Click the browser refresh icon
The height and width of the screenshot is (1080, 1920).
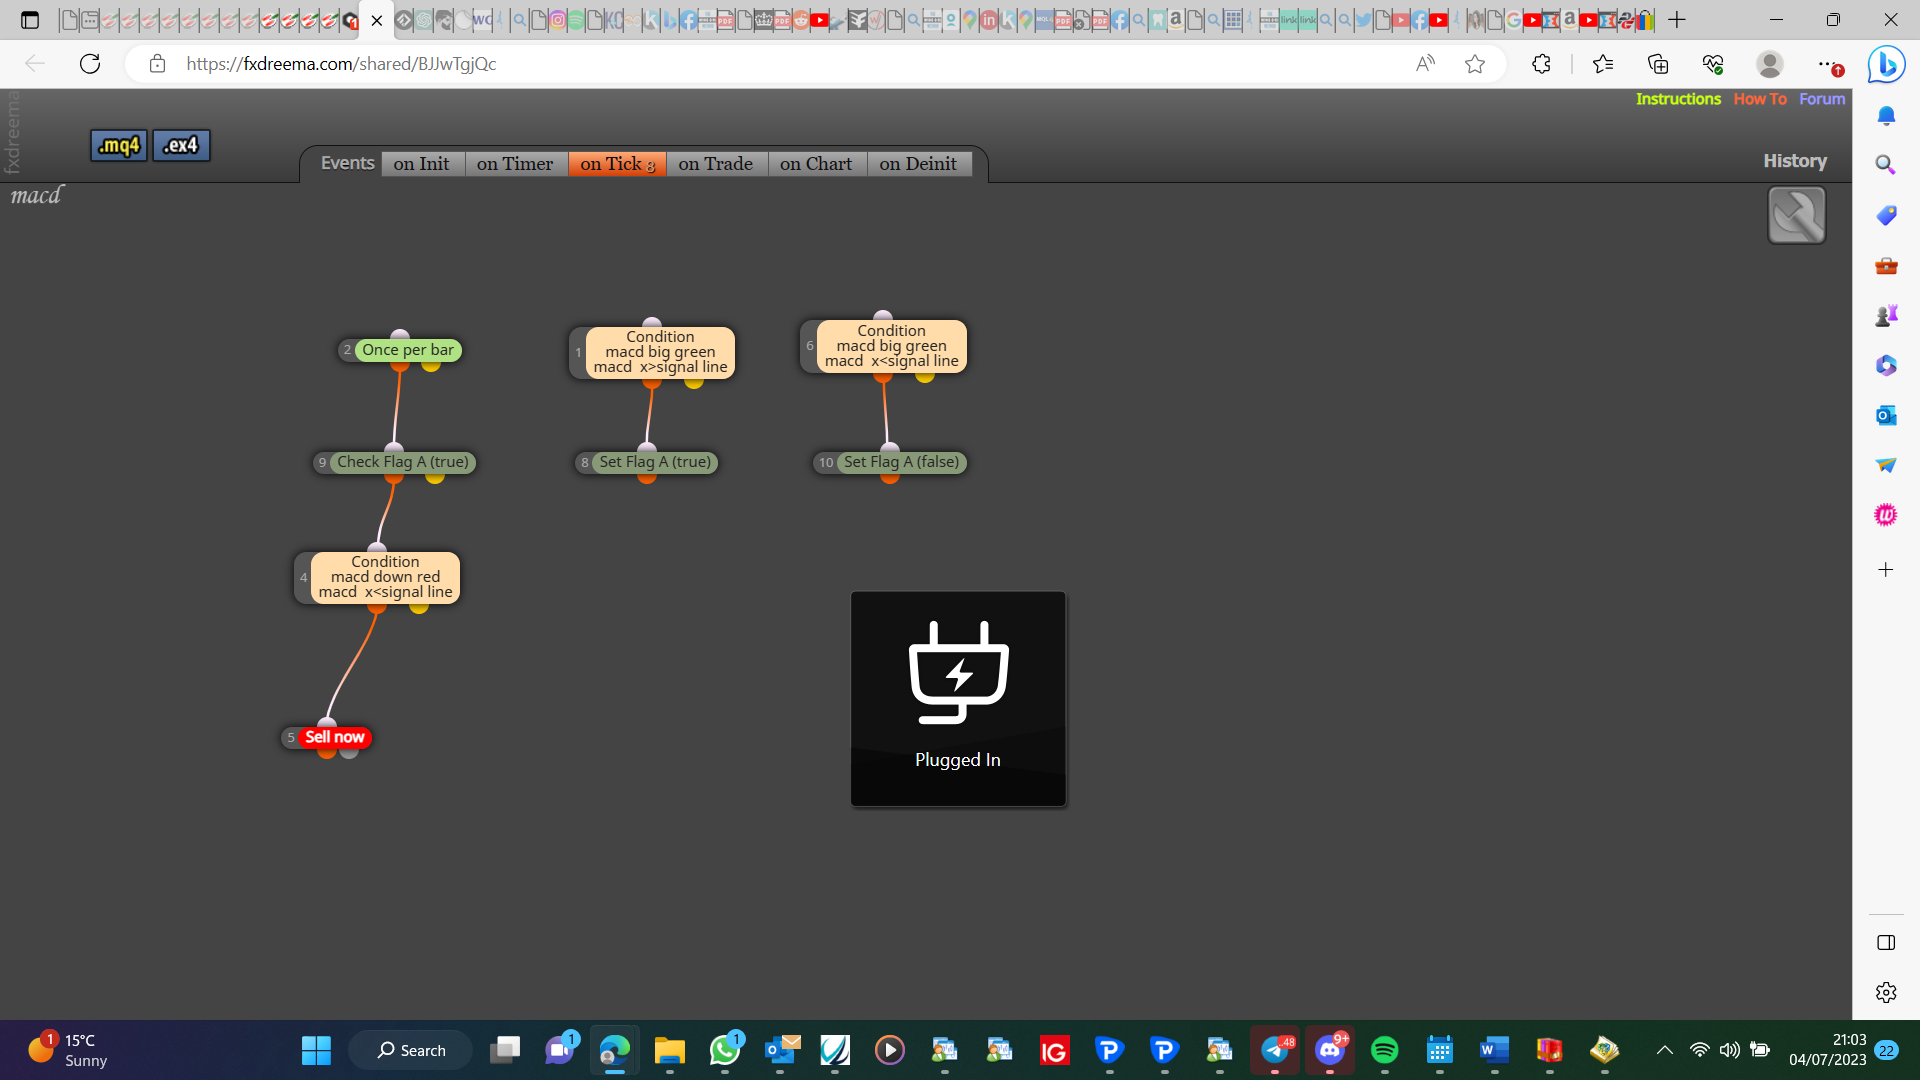(x=90, y=64)
